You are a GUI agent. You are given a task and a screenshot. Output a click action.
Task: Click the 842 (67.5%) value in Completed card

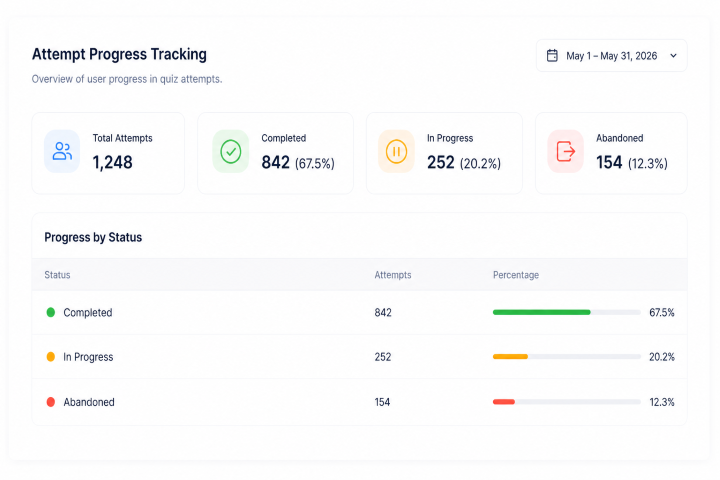(x=298, y=163)
